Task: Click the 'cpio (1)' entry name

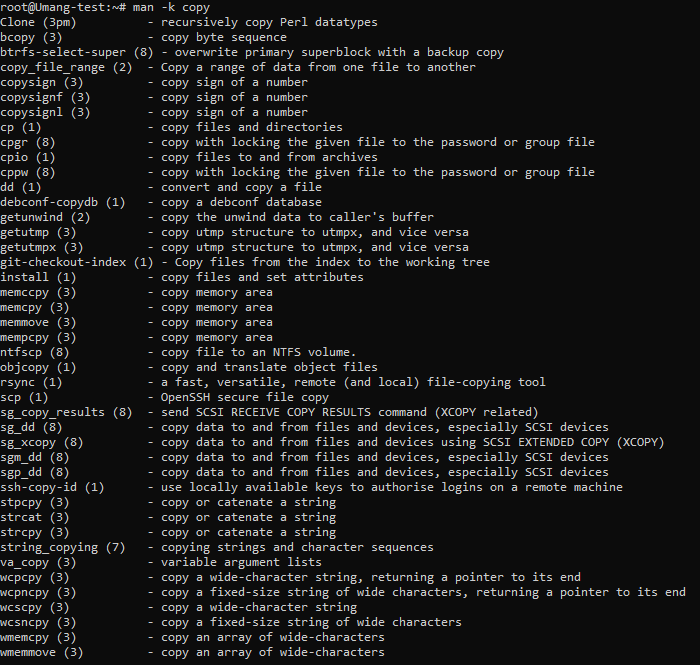Action: click(x=28, y=157)
